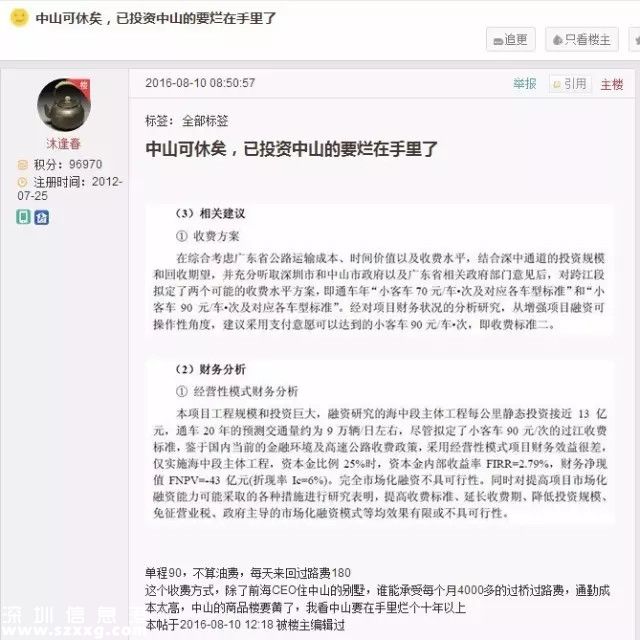
Task: Open the 财务分析 document image
Action: (x=380, y=443)
